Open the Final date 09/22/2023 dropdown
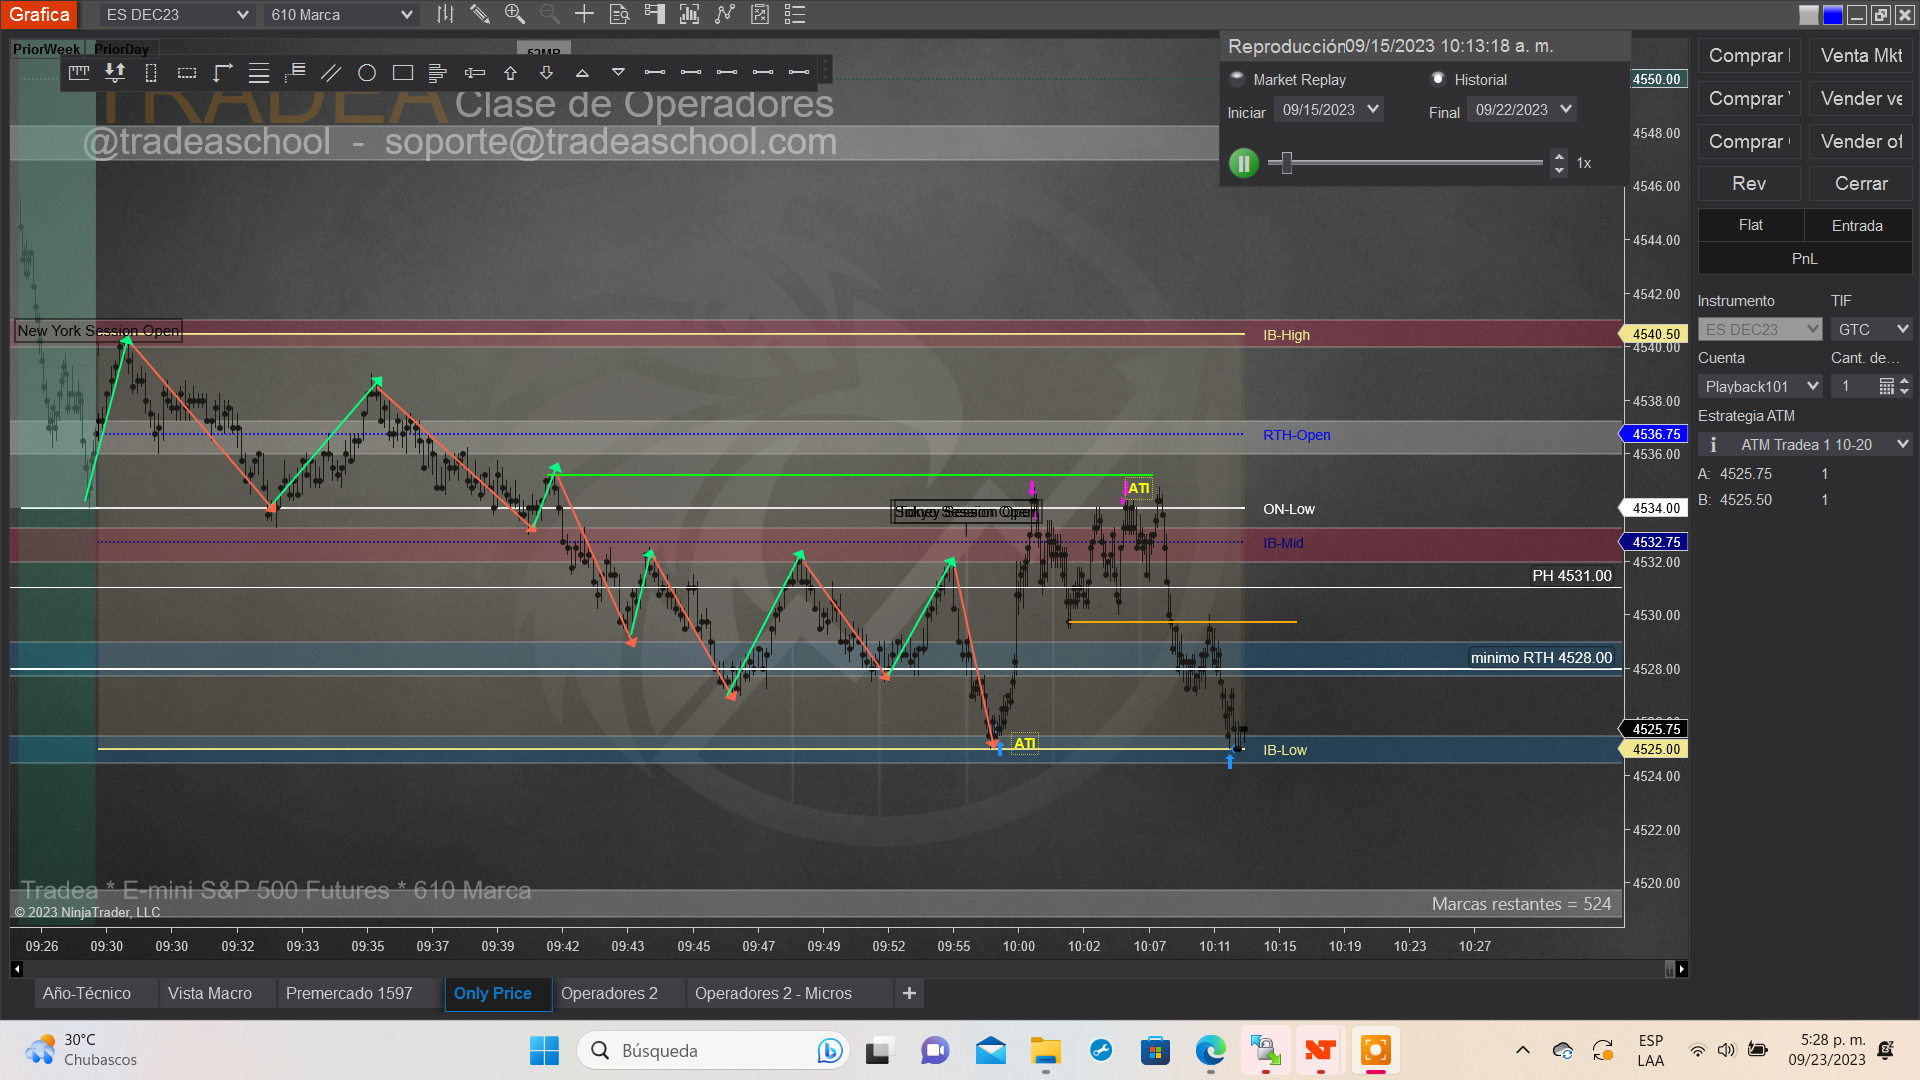The height and width of the screenshot is (1080, 1920). point(1522,110)
